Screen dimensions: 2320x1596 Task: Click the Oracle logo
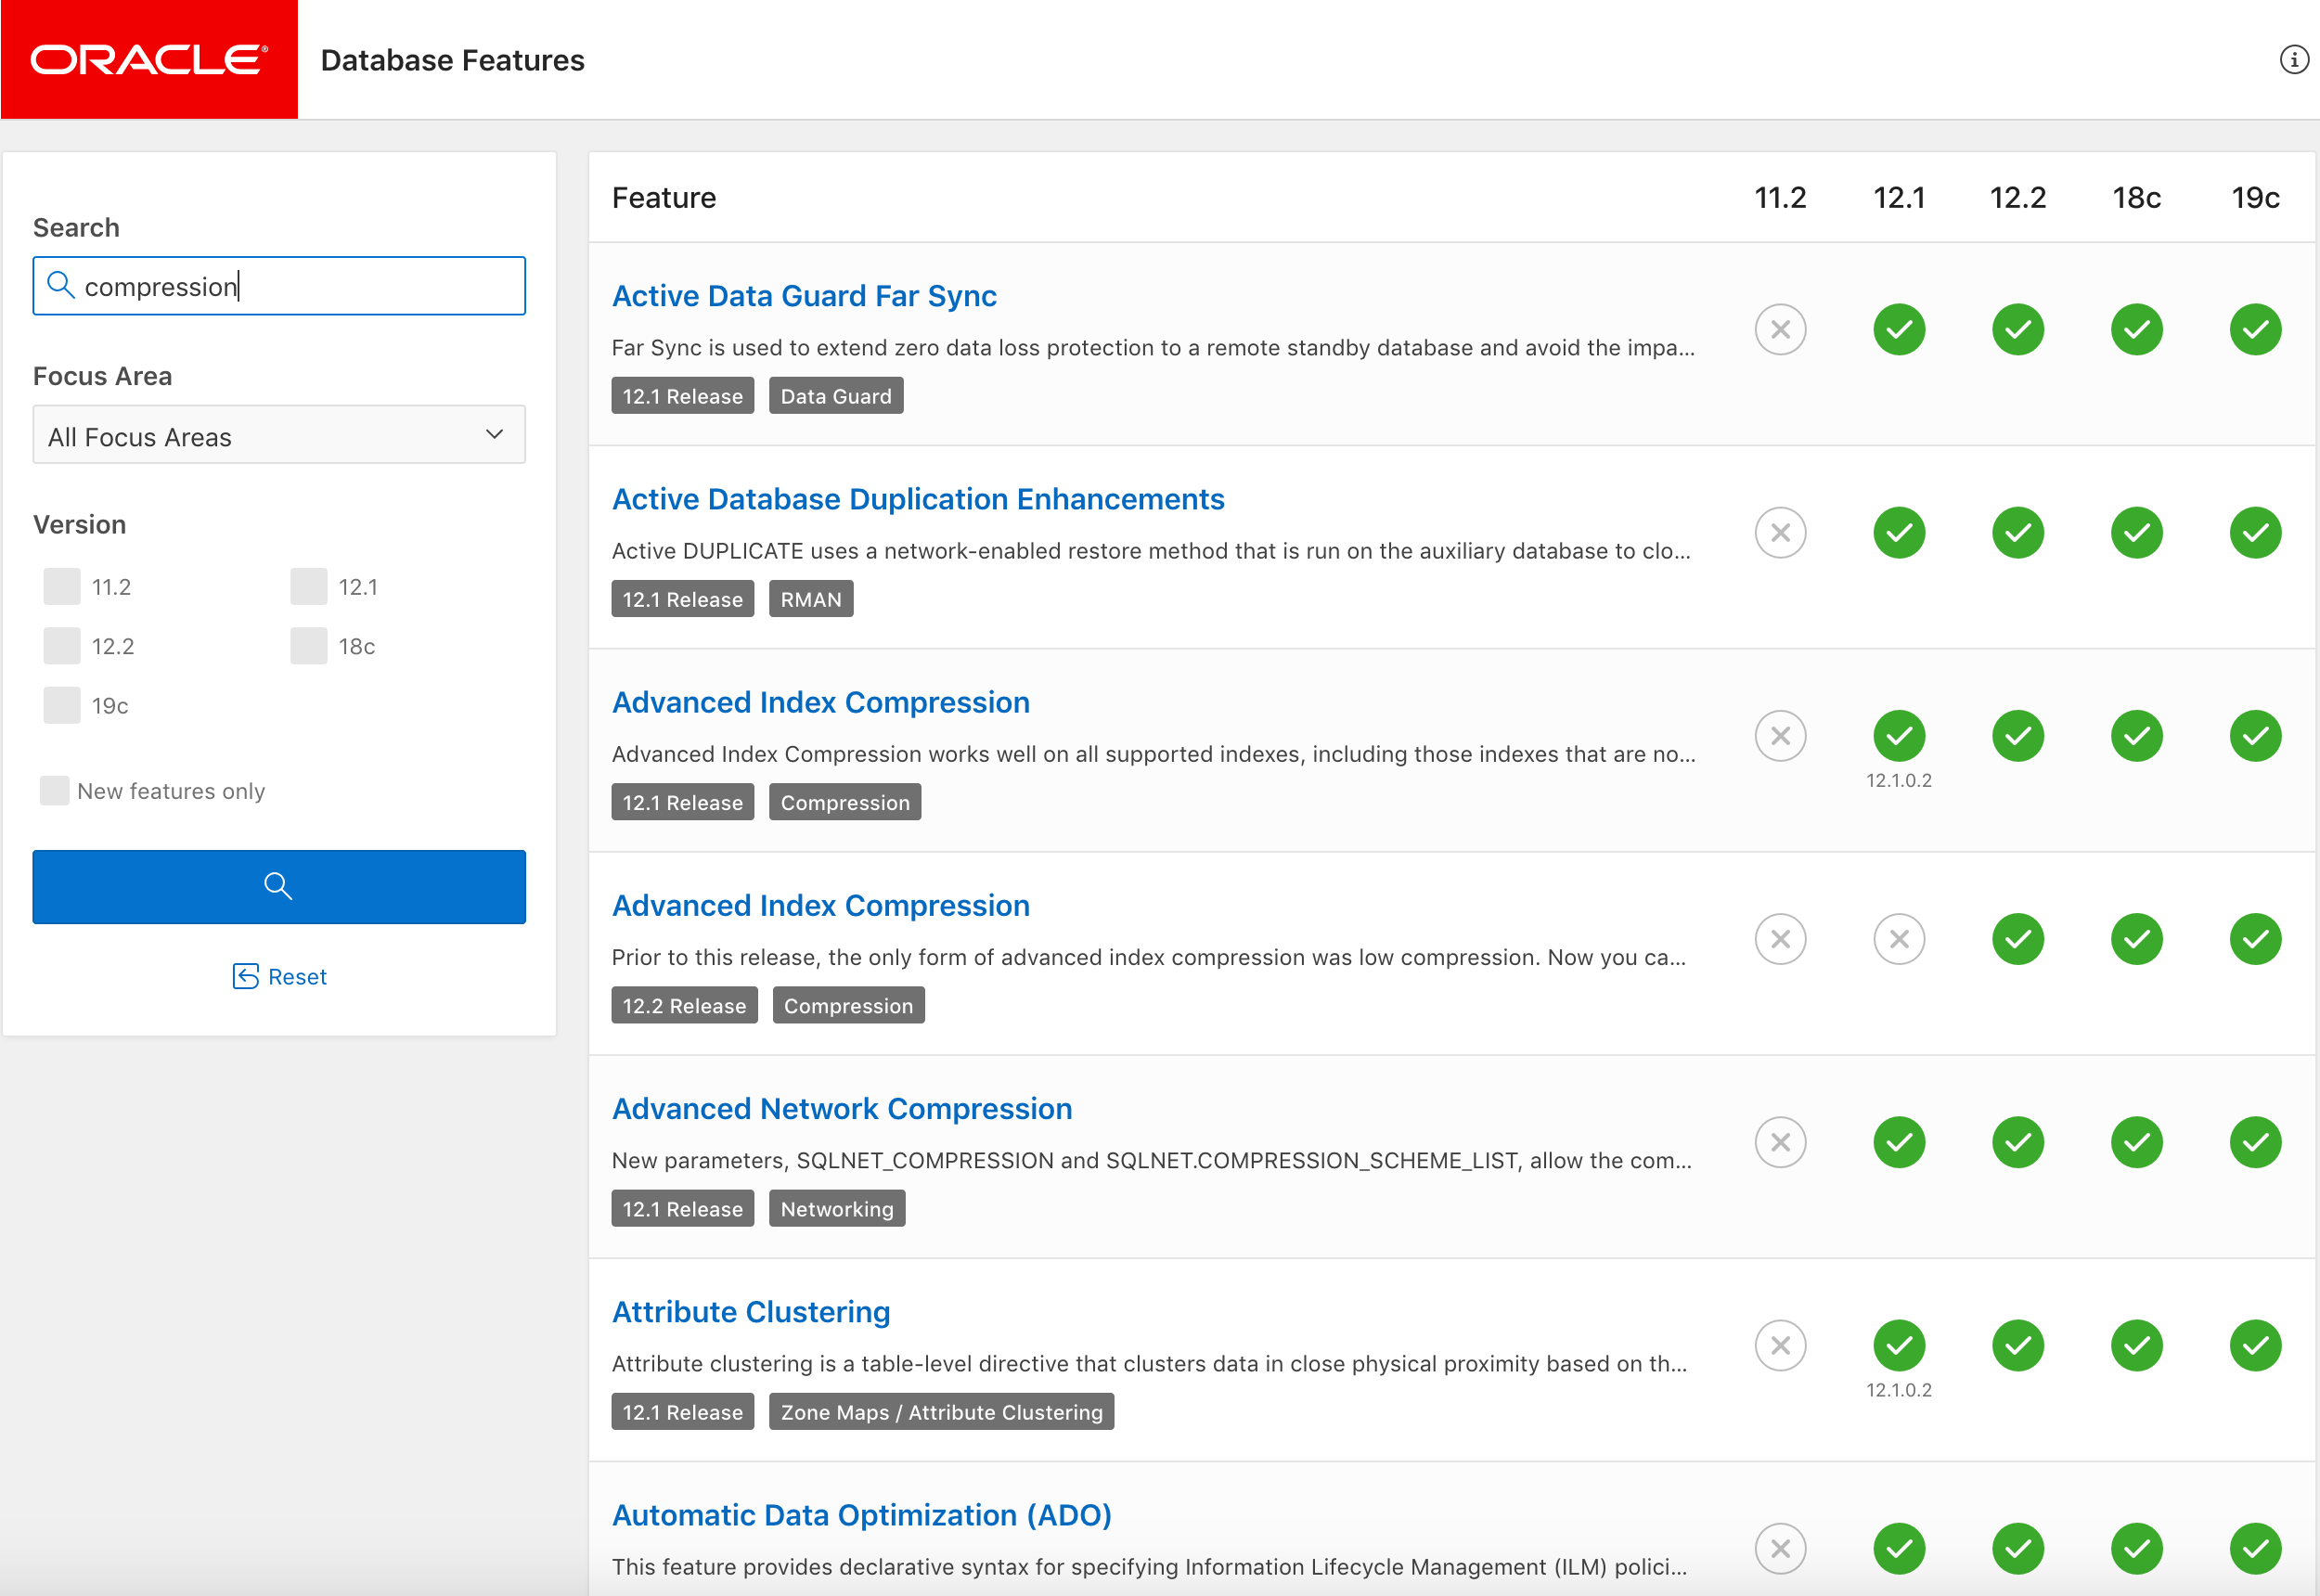[149, 60]
